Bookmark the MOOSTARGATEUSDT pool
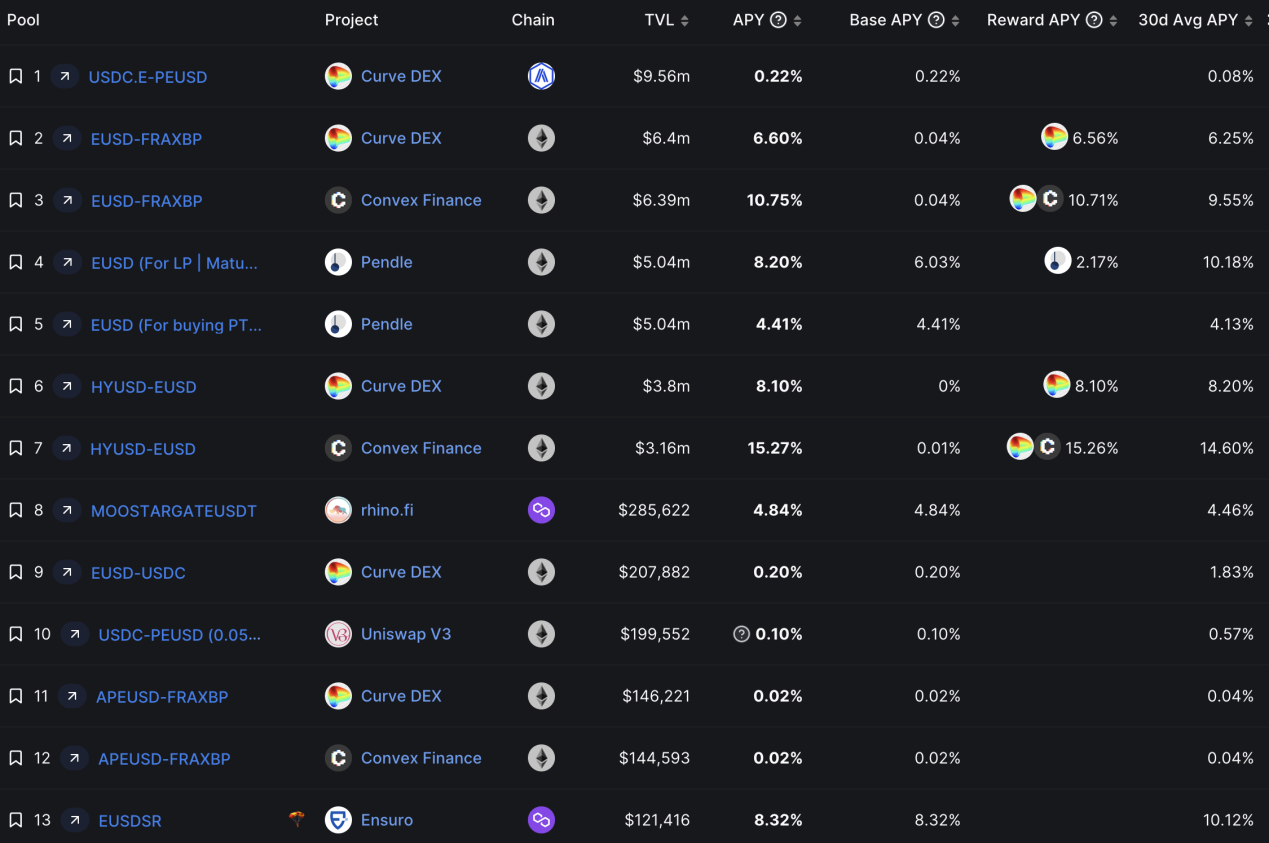 click(x=15, y=510)
